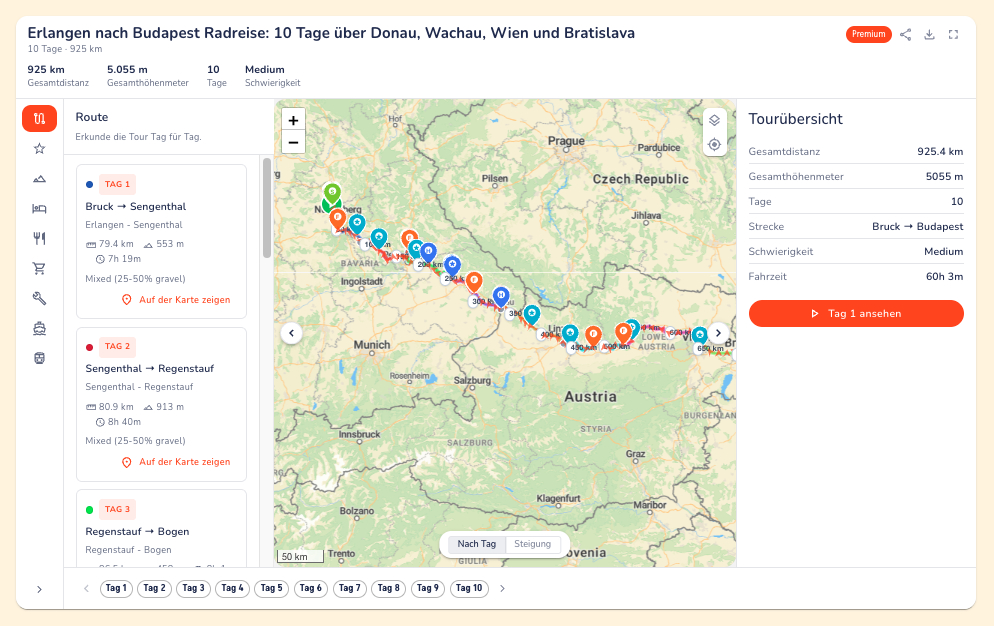Image resolution: width=994 pixels, height=626 pixels.
Task: Switch map coloring to Nach Tag
Action: 477,544
